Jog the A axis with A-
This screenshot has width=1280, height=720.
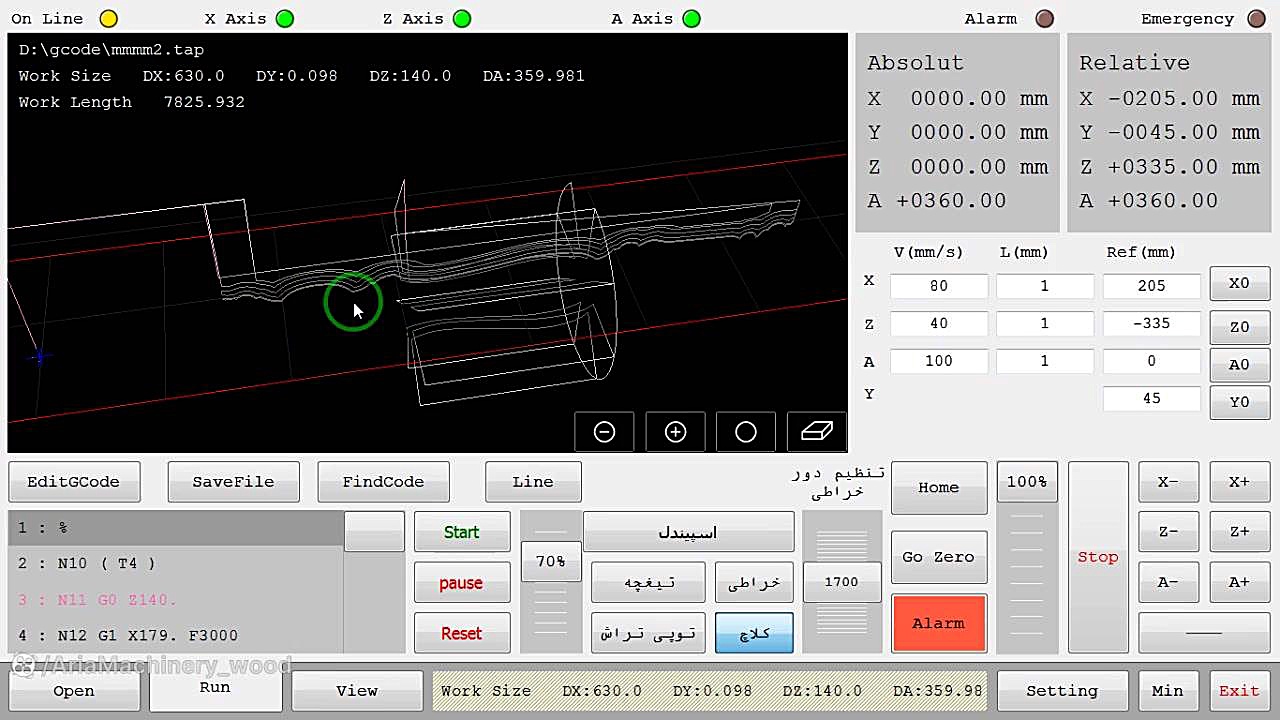(x=1168, y=583)
